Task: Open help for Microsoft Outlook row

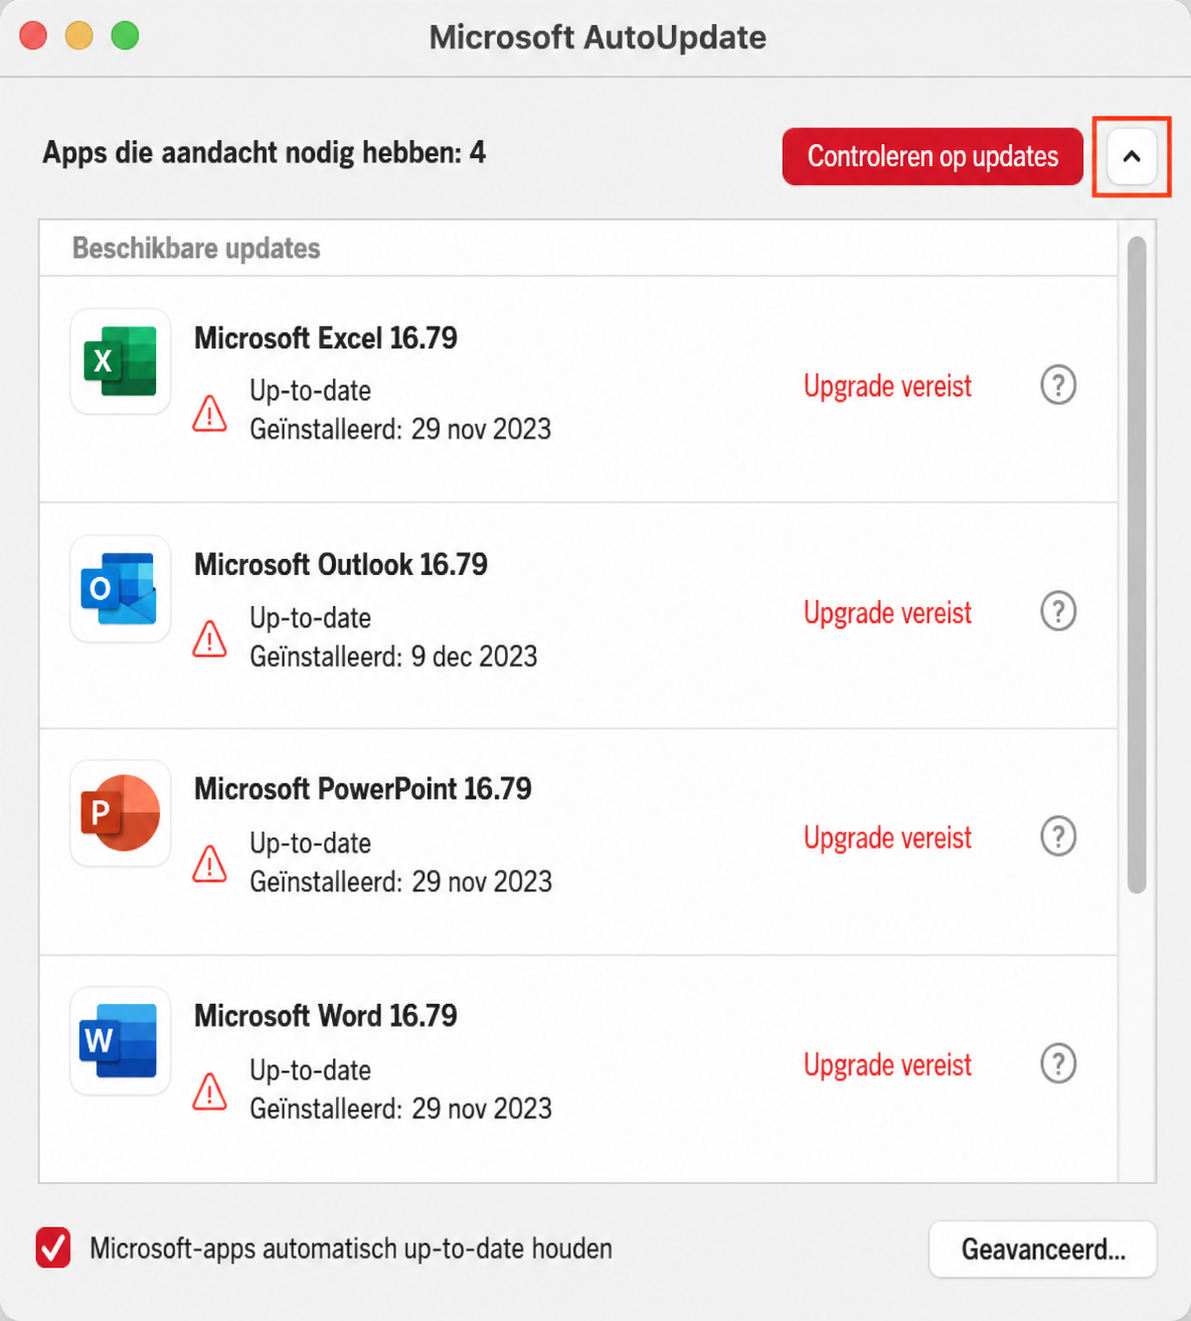Action: coord(1058,611)
